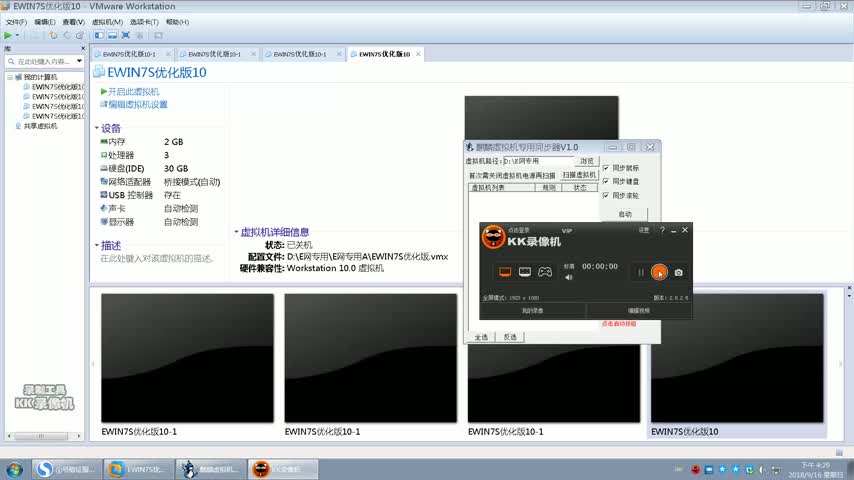Image resolution: width=854 pixels, height=480 pixels.
Task: Click the speaker volume icon in KK录像机
Action: (x=569, y=277)
